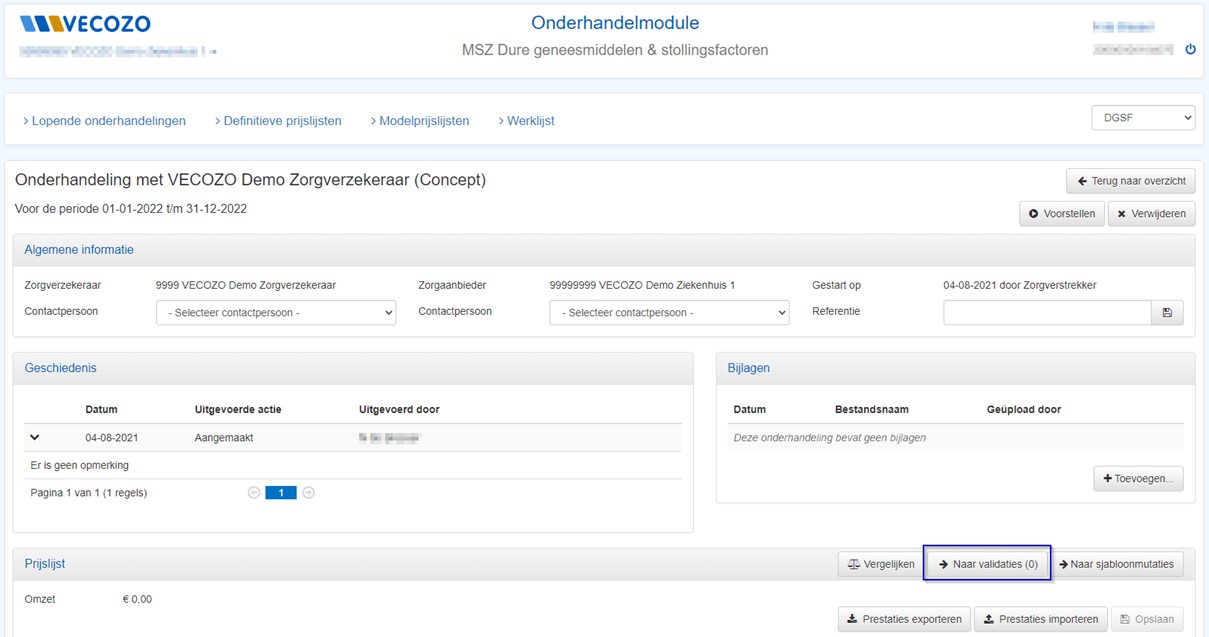Click Prestaties exporteren button

click(x=904, y=619)
